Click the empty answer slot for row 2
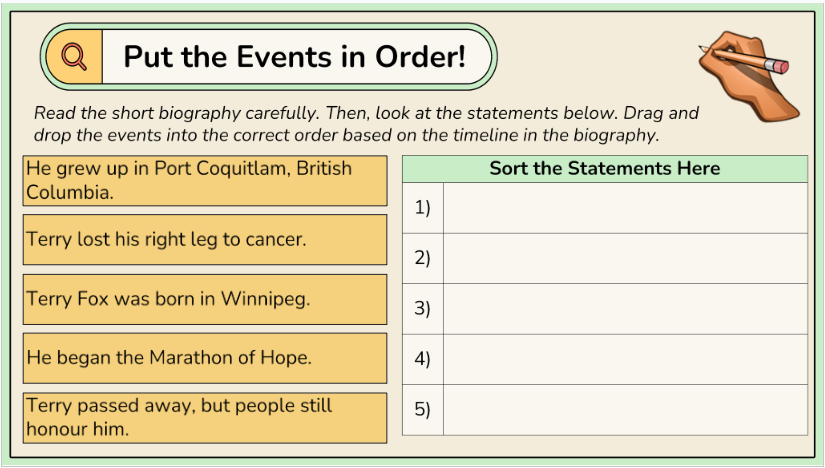This screenshot has width=825, height=468. coord(625,258)
